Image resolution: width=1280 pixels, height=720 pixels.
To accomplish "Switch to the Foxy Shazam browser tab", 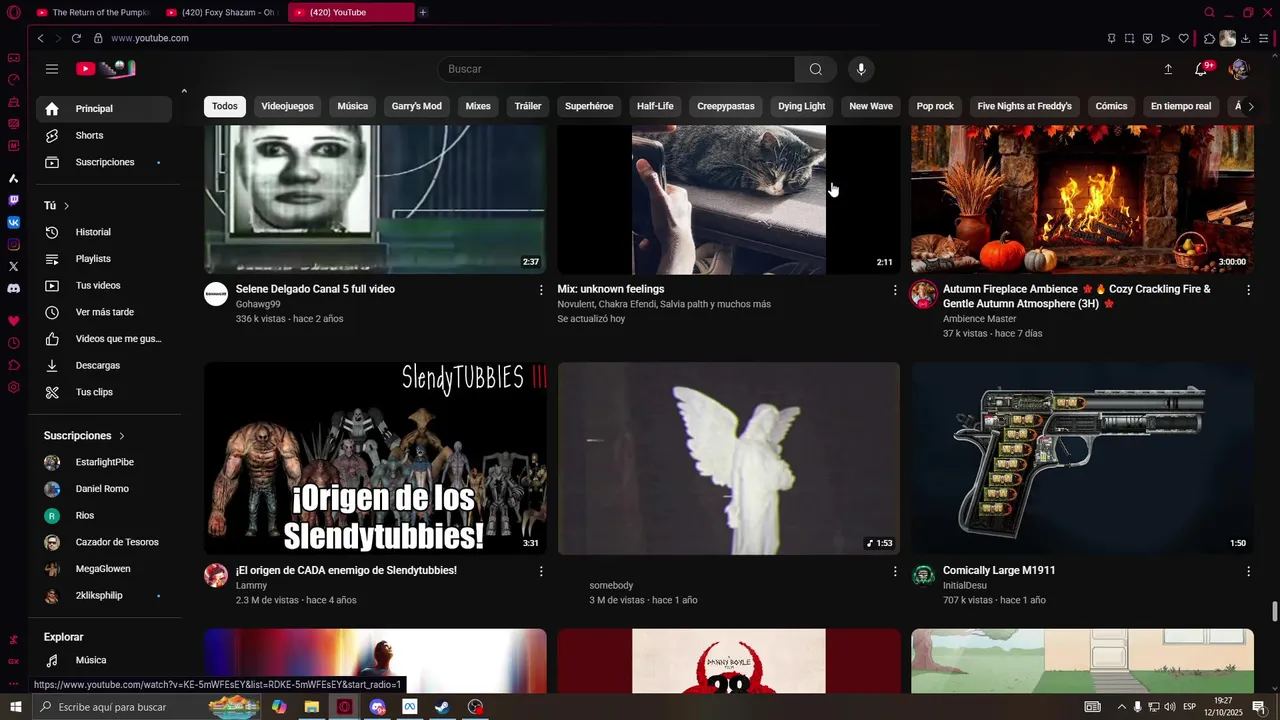I will tap(222, 12).
